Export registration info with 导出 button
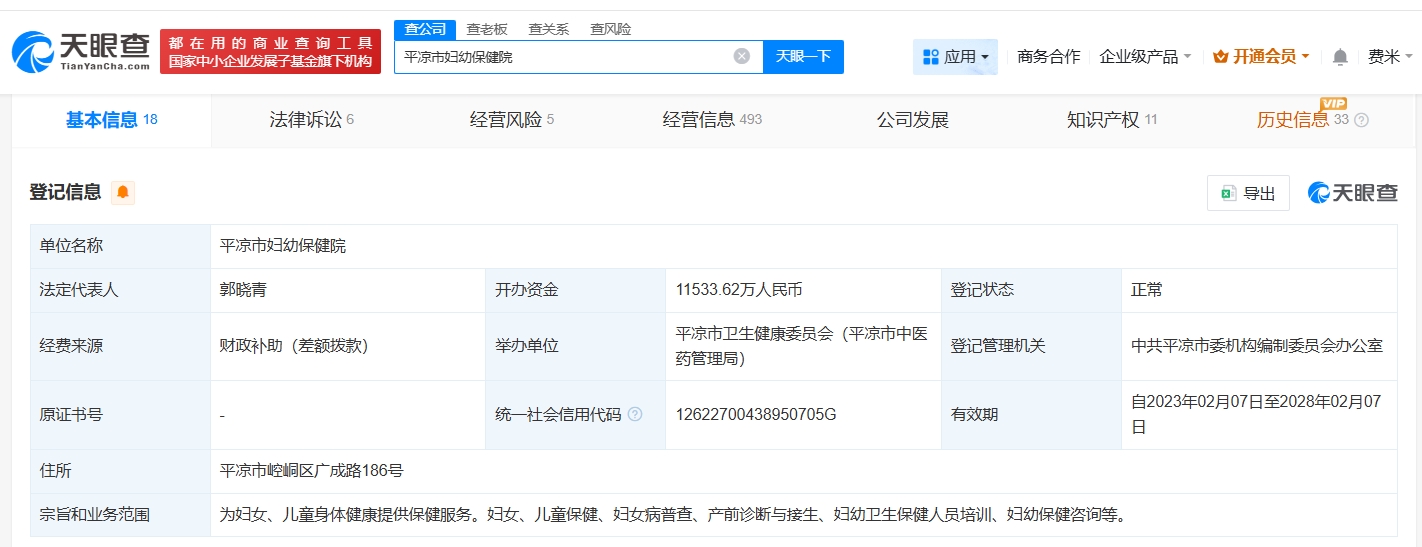 [x=1248, y=193]
